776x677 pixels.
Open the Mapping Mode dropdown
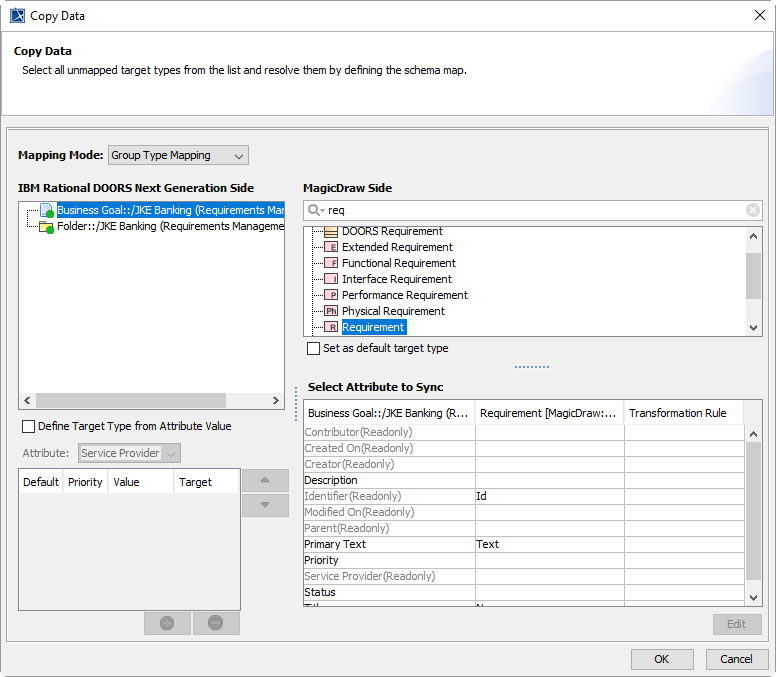pyautogui.click(x=178, y=155)
